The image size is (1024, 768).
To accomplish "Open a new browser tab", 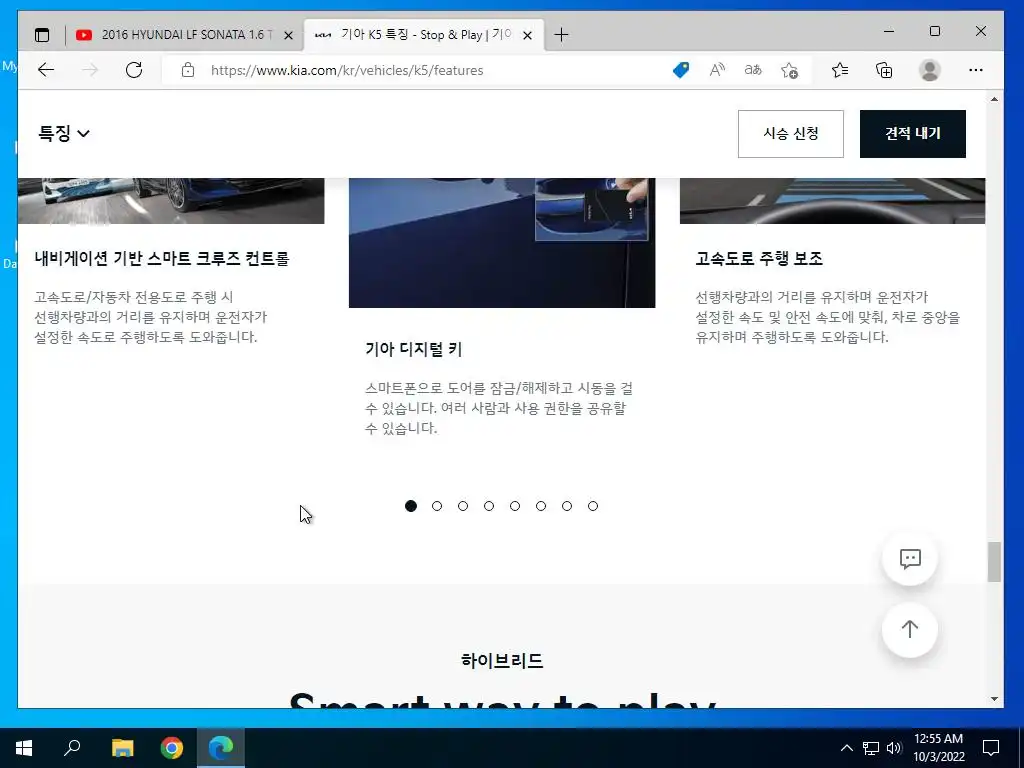I will click(x=561, y=35).
